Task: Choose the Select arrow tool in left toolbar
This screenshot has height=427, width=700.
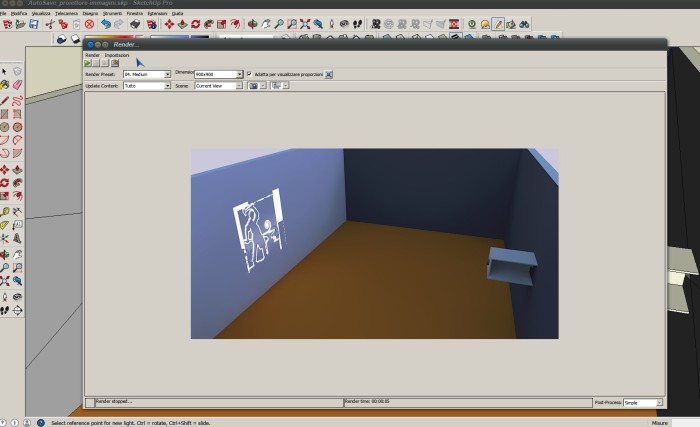Action: tap(4, 71)
